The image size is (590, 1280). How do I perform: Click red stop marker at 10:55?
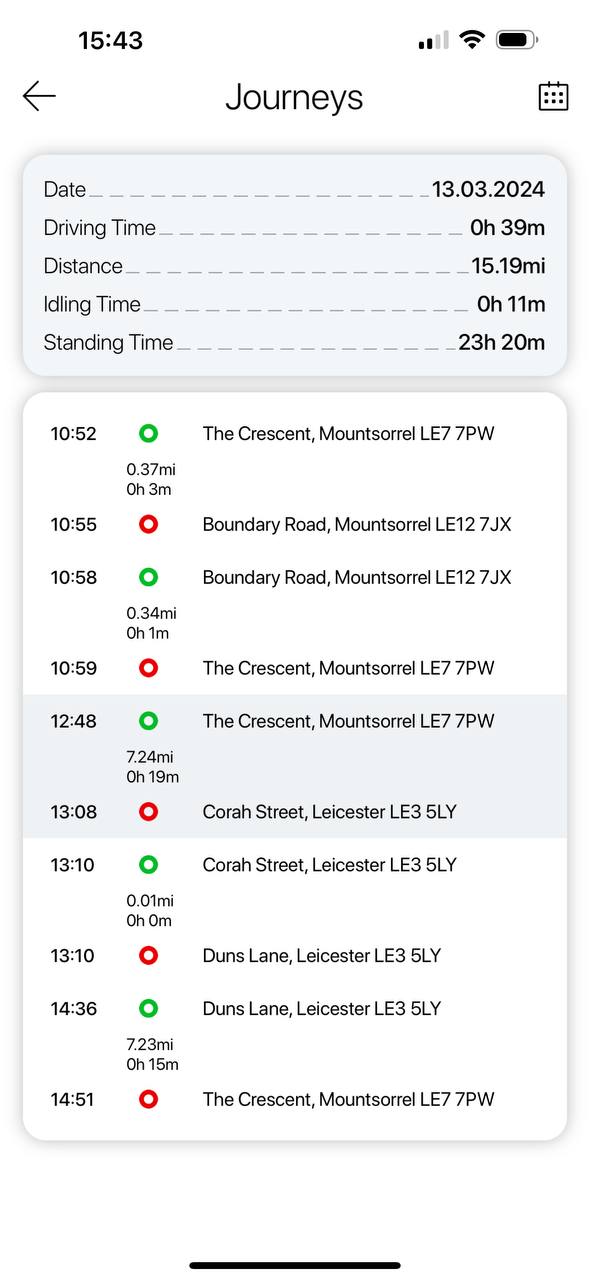[x=148, y=524]
